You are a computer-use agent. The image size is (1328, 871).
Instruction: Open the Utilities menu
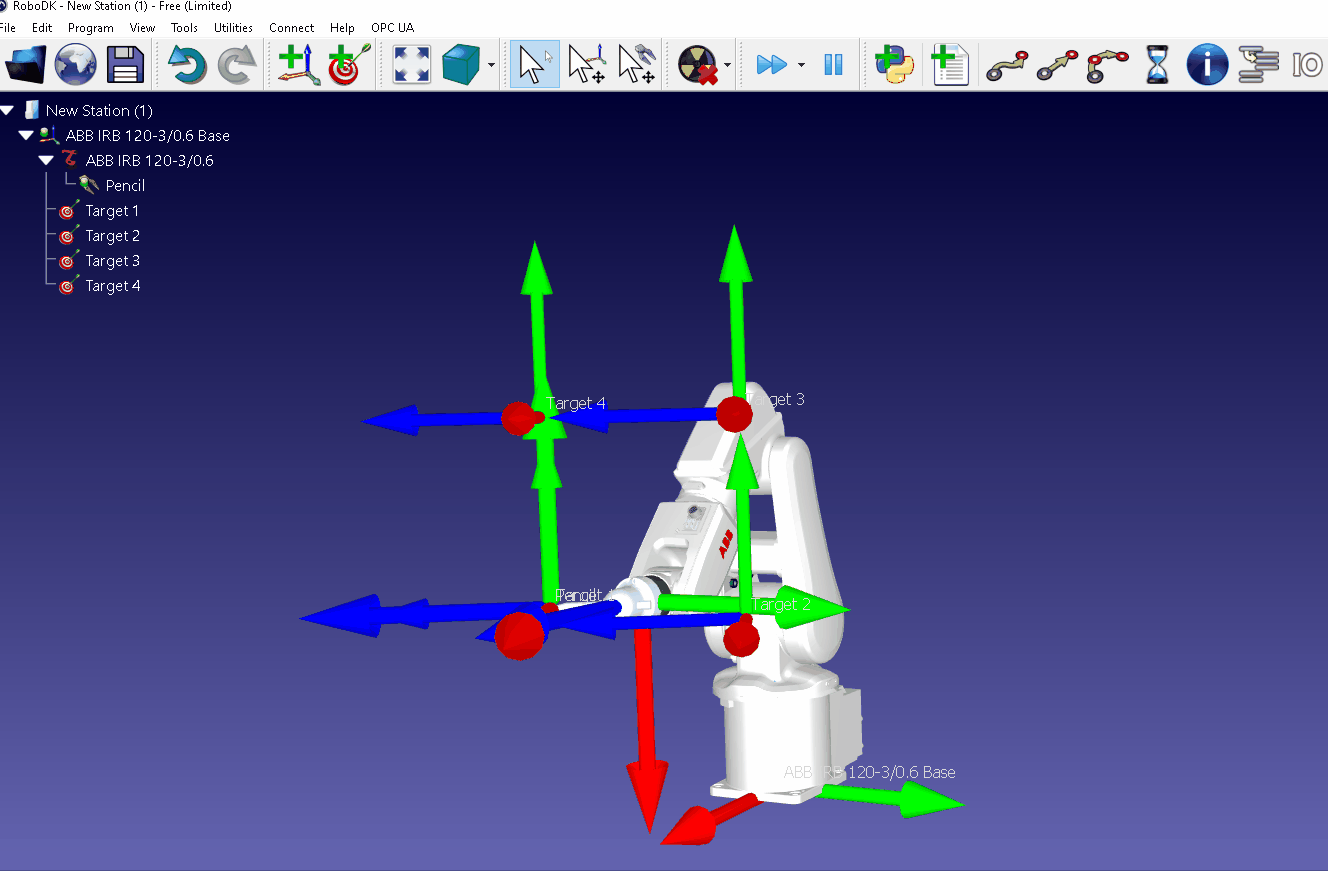coord(233,28)
